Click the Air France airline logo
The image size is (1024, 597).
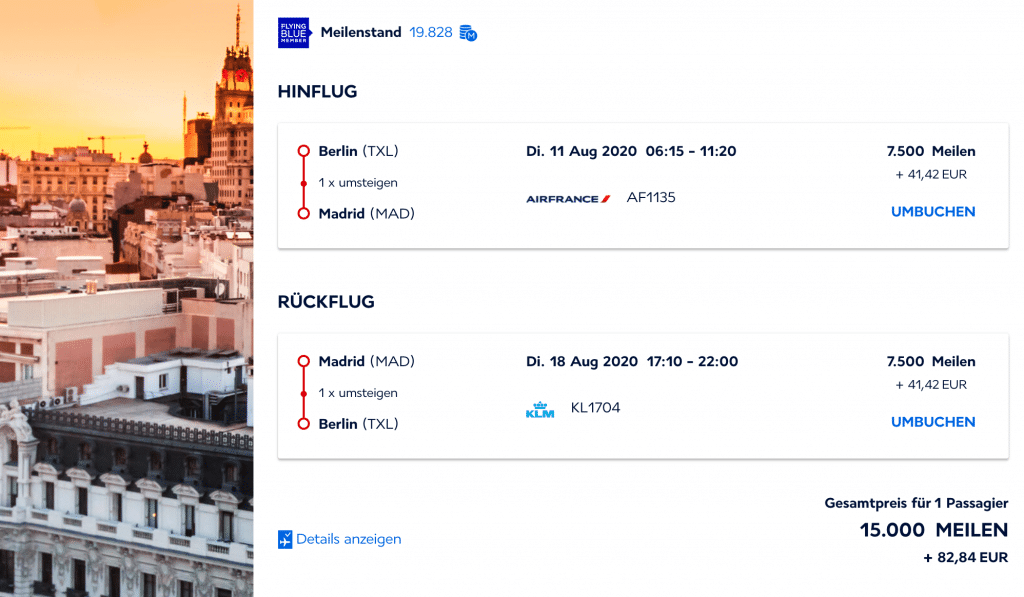(x=568, y=199)
